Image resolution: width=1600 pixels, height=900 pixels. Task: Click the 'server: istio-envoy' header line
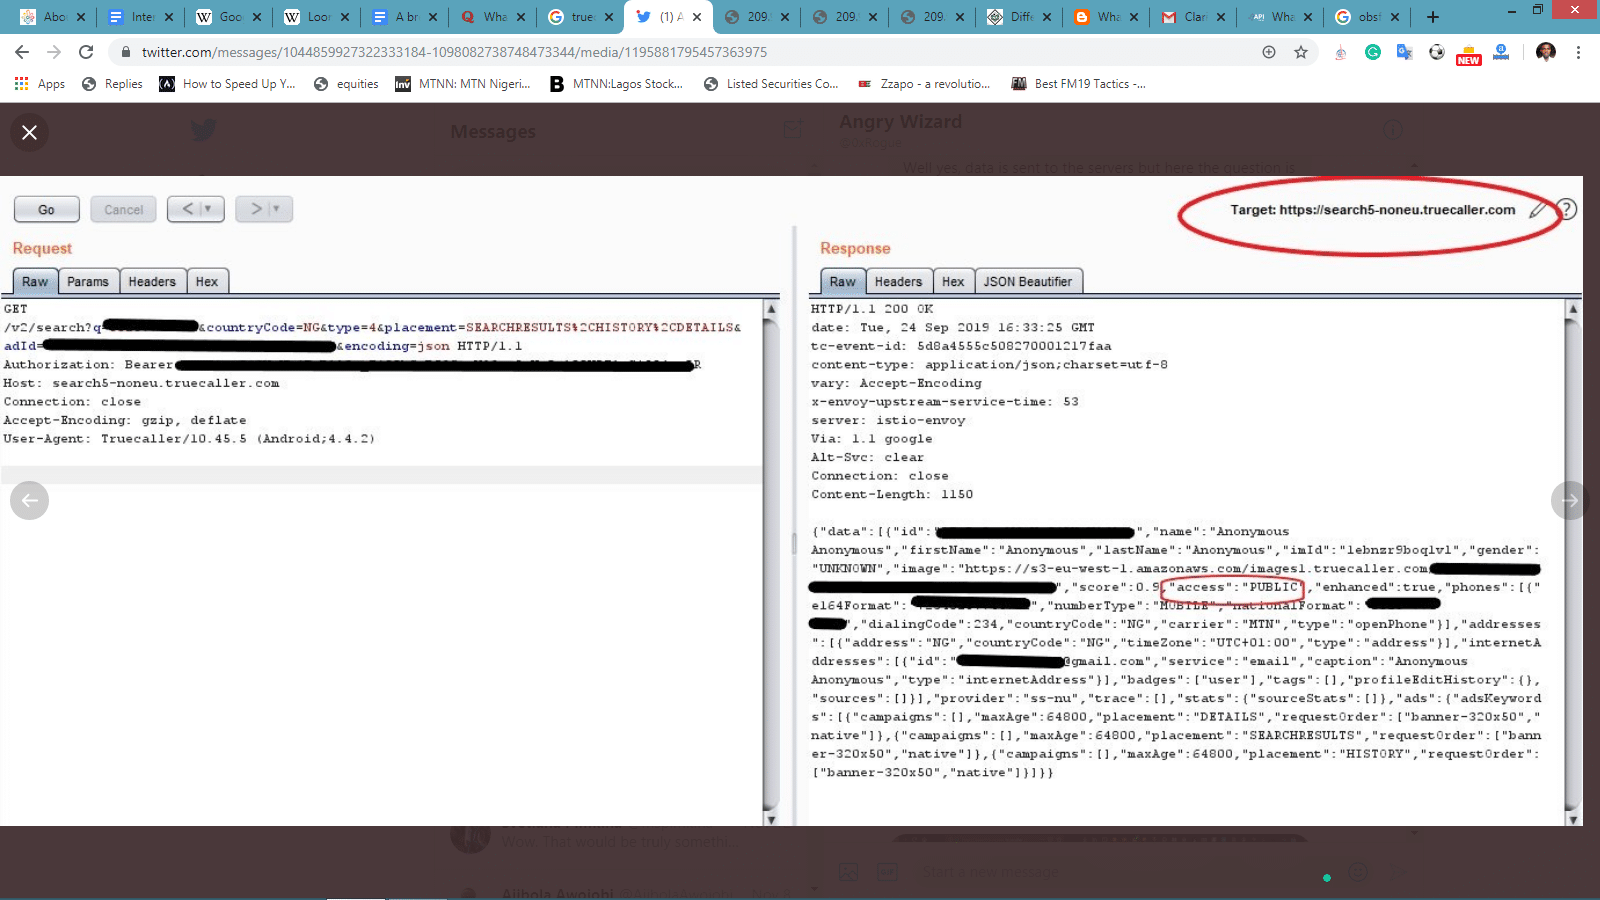pos(888,420)
